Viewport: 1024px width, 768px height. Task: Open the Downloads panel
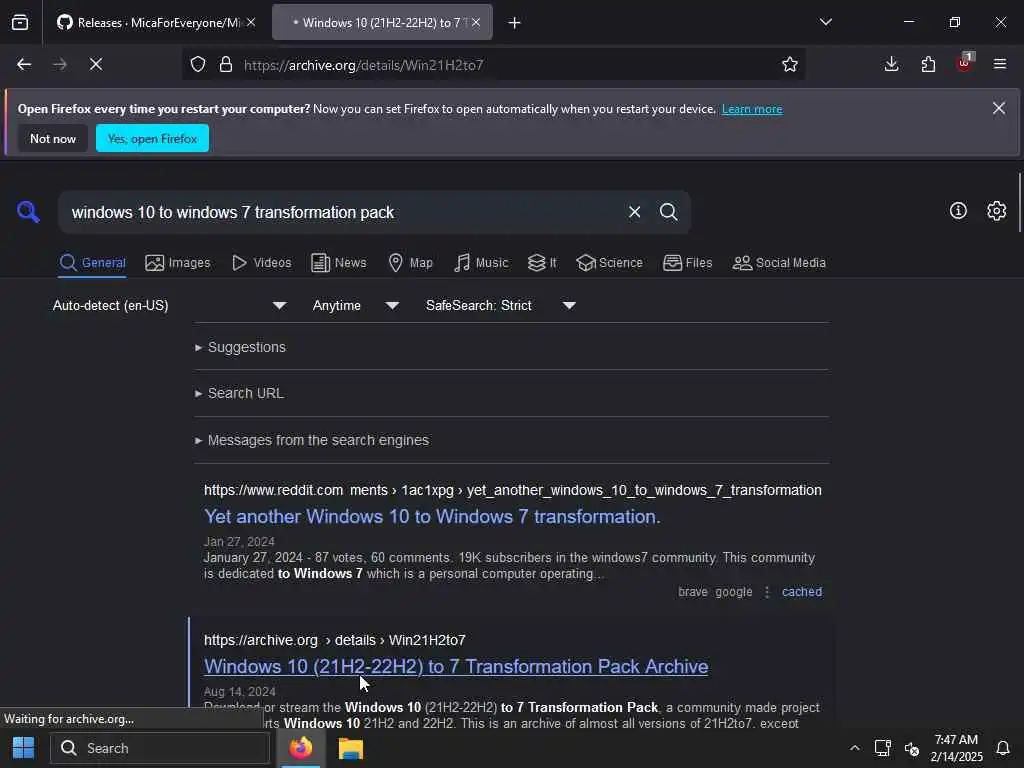coord(891,64)
